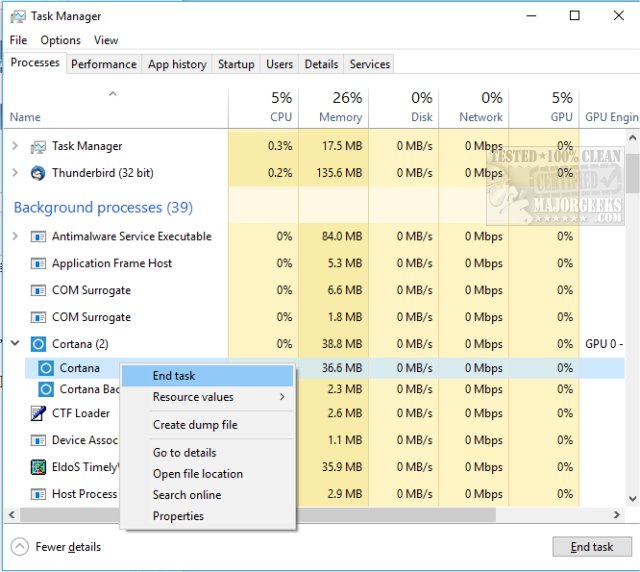Screen dimensions: 640x572
Task: Click the Application Frame Host icon
Action: [x=38, y=263]
